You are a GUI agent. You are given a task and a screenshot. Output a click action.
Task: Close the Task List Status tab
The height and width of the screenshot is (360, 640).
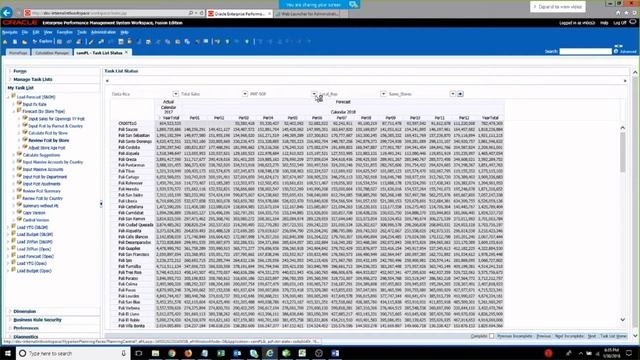click(x=126, y=52)
